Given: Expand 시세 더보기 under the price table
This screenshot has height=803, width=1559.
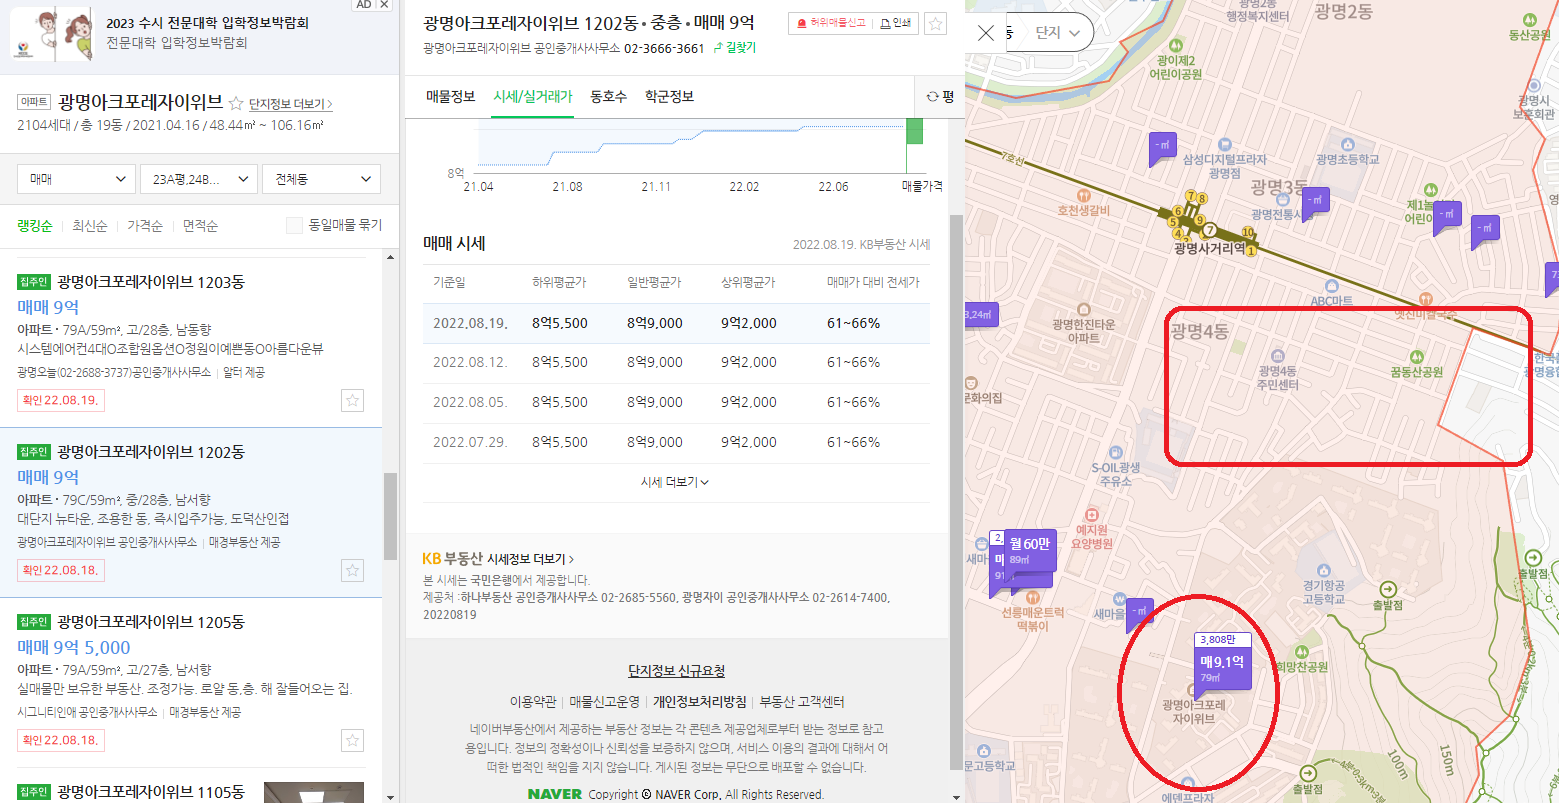Looking at the screenshot, I should [675, 482].
